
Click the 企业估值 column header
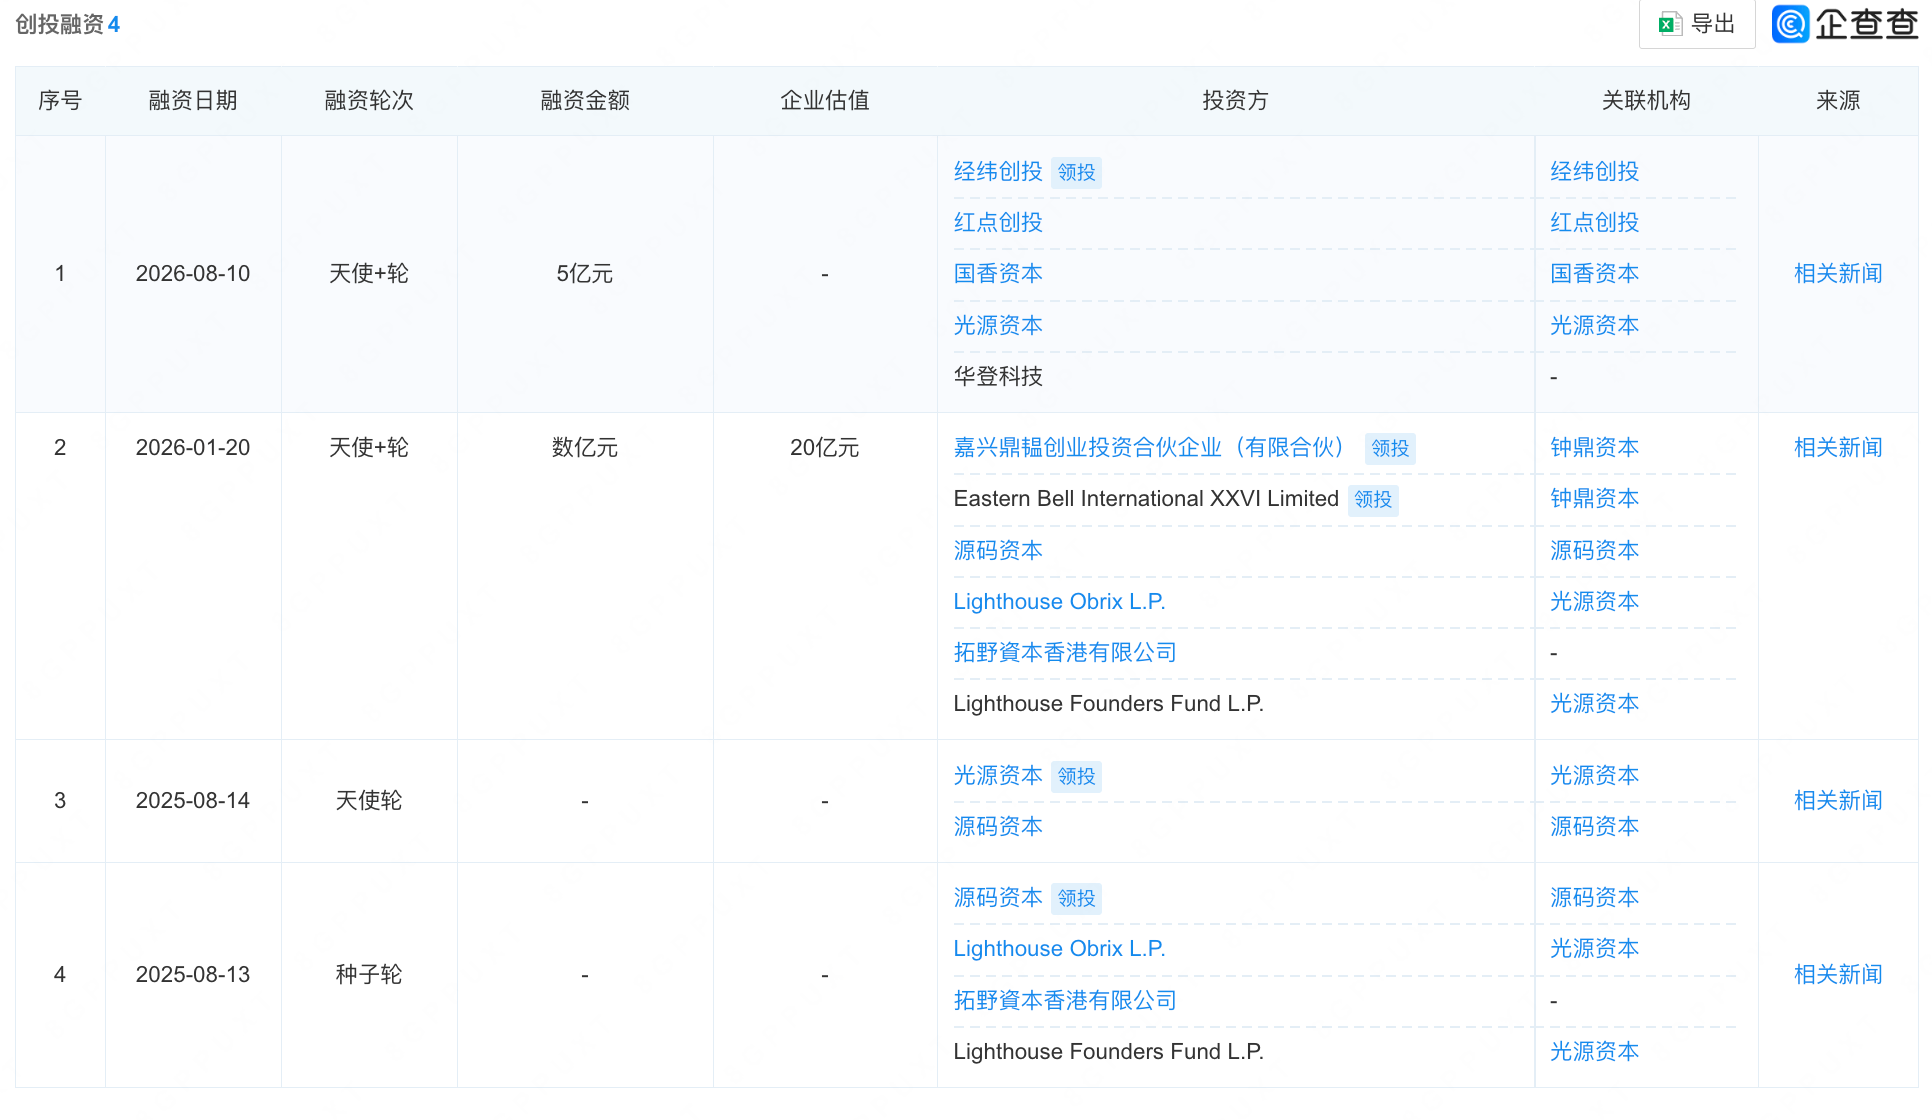[x=825, y=101]
